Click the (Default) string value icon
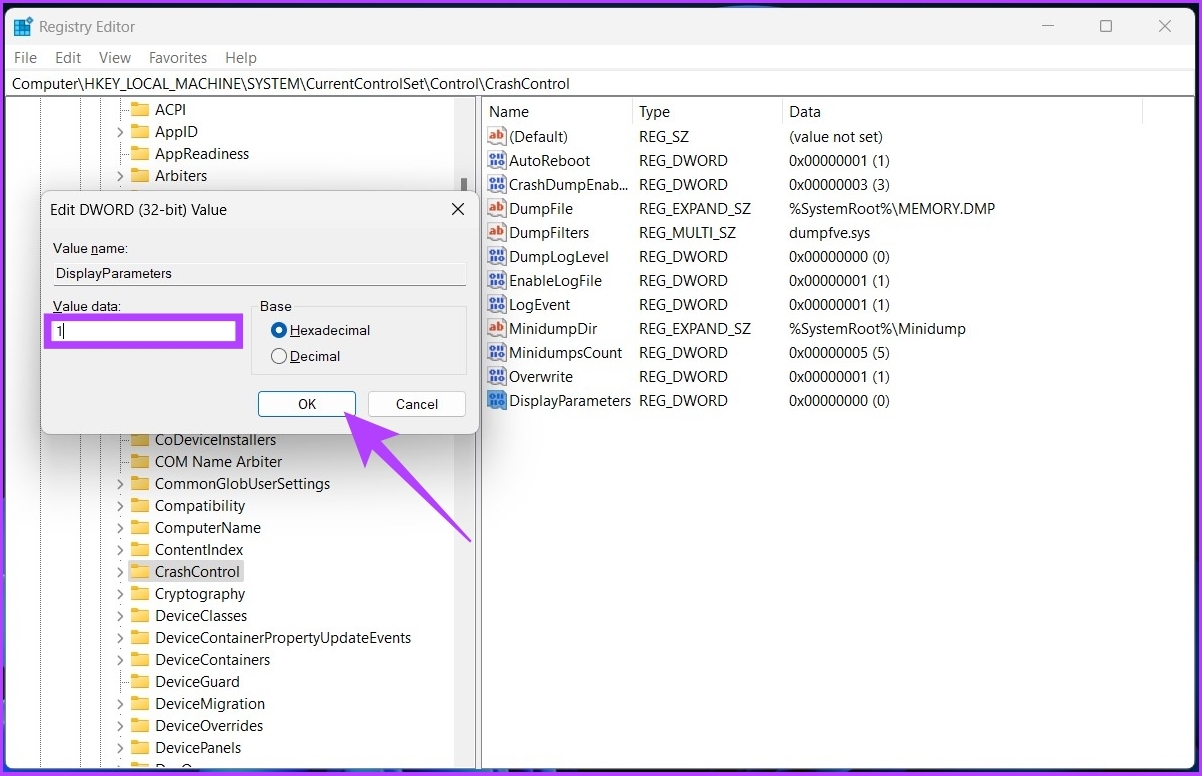Image resolution: width=1202 pixels, height=776 pixels. pos(497,137)
